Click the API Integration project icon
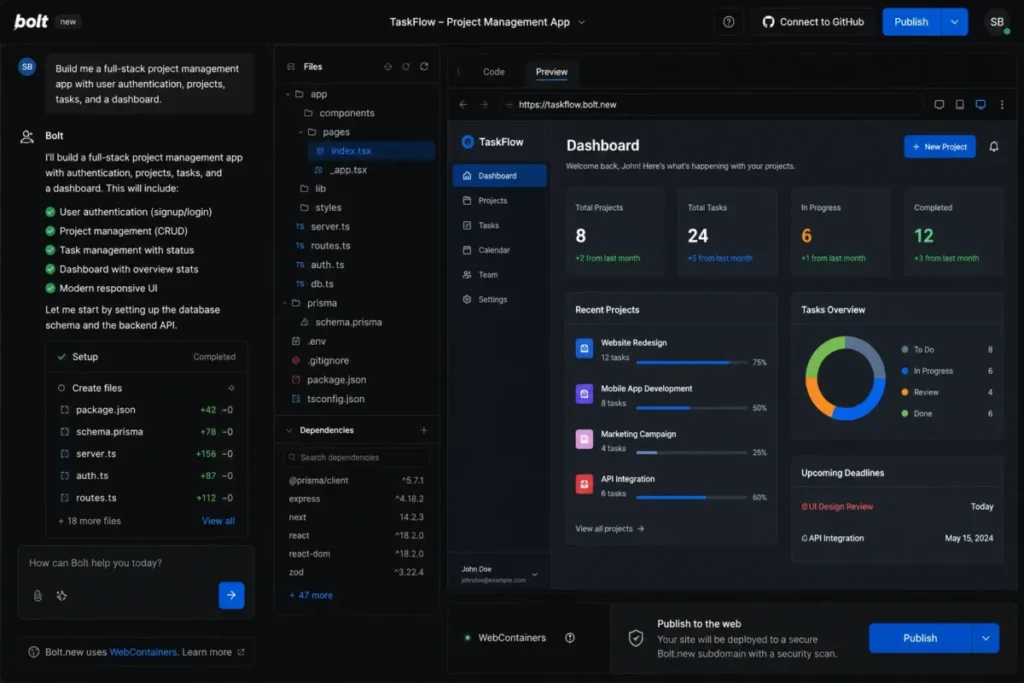Screen dimensions: 1024x683 [584, 484]
